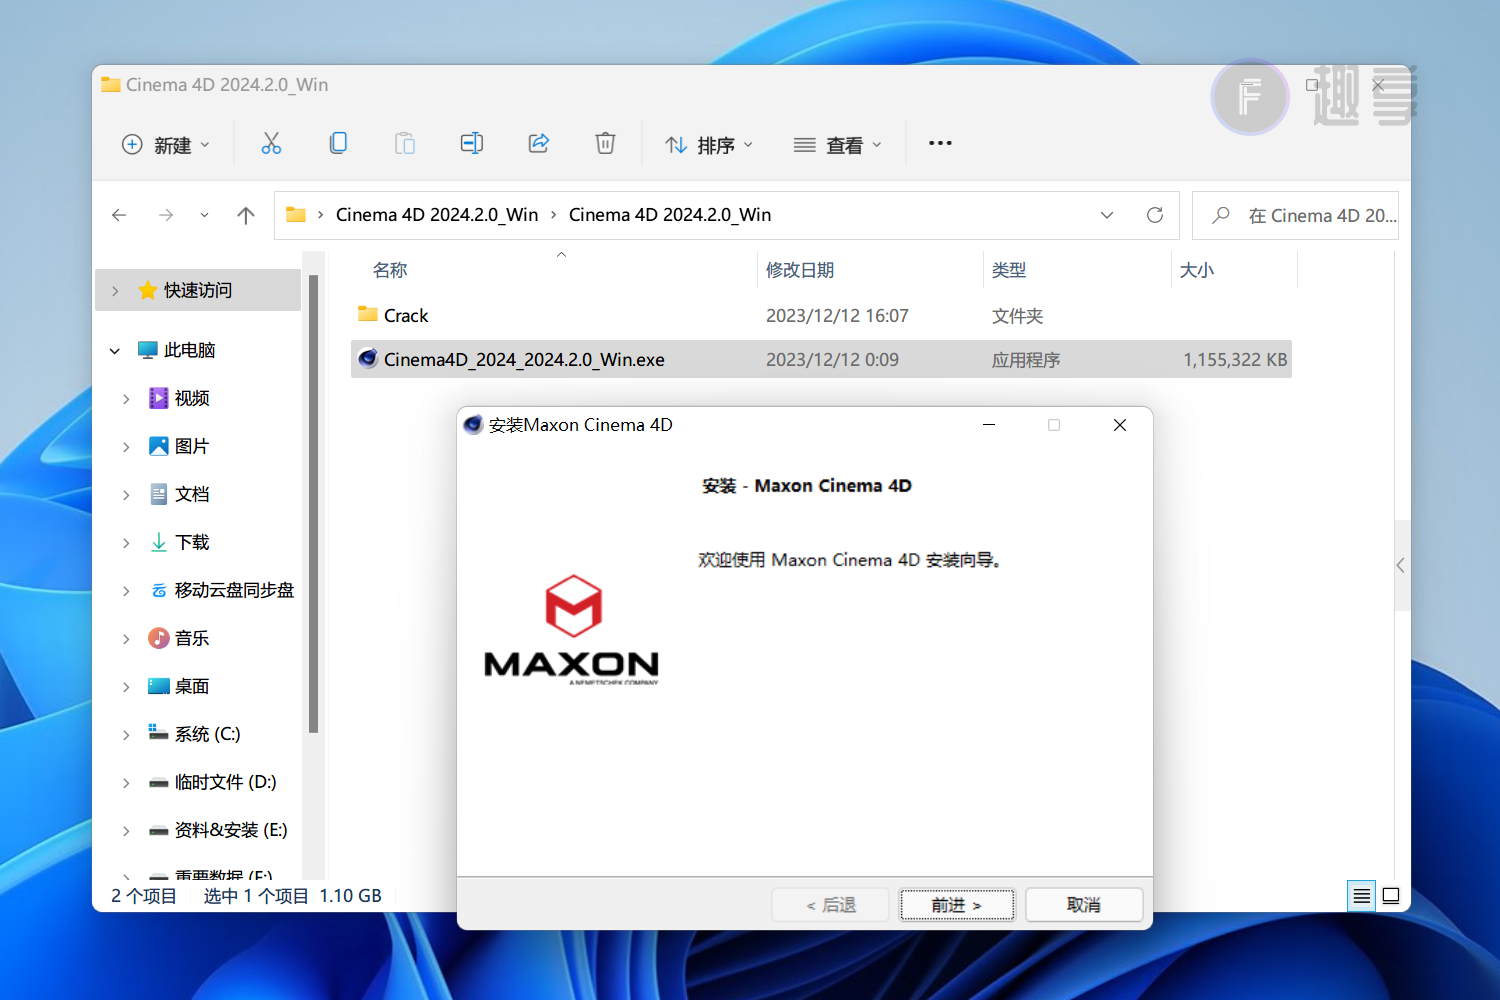Open the three-dots more options menu
Viewport: 1500px width, 1000px height.
pos(940,144)
